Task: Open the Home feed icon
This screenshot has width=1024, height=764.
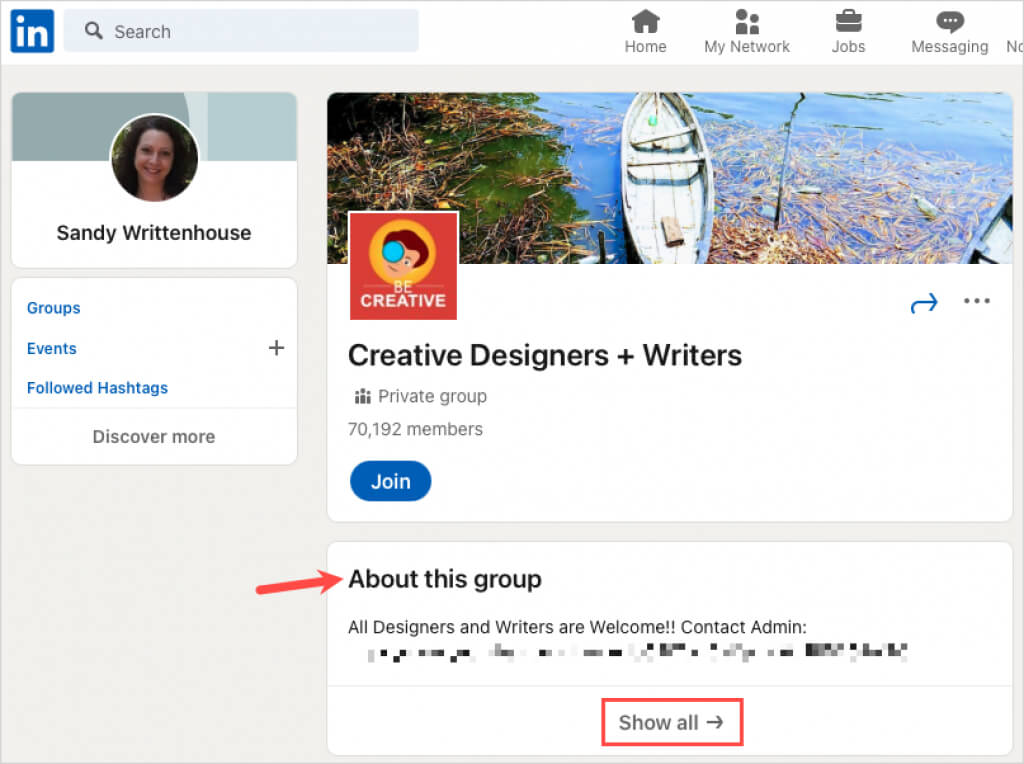Action: (x=646, y=21)
